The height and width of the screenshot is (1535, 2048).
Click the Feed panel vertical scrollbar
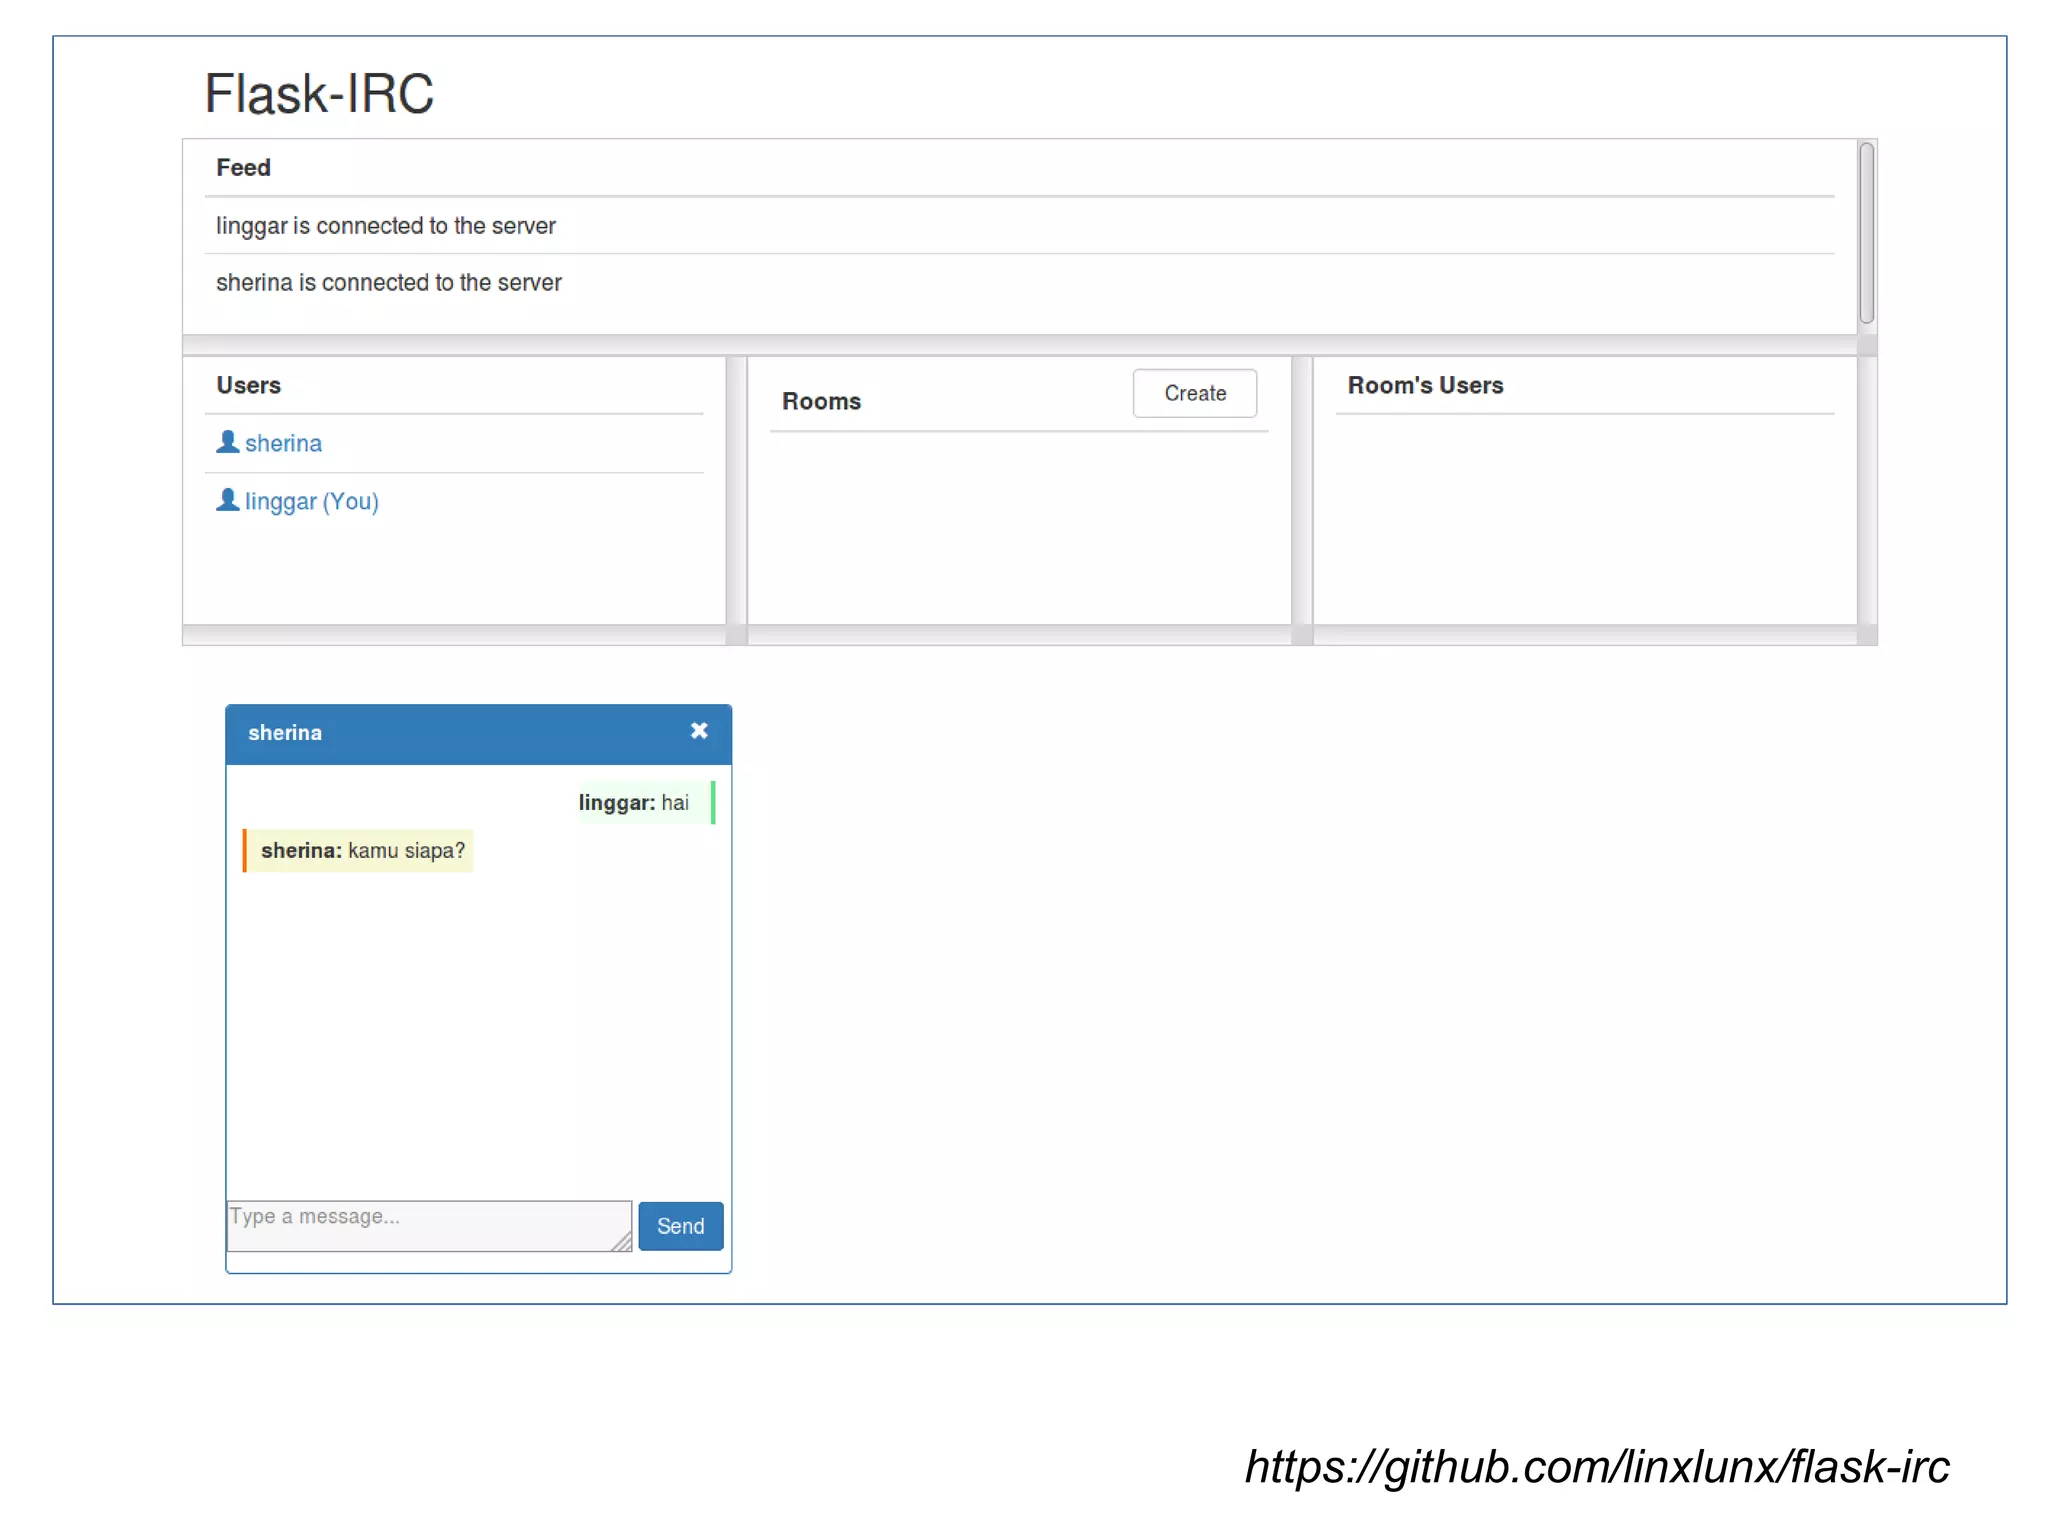[1866, 234]
